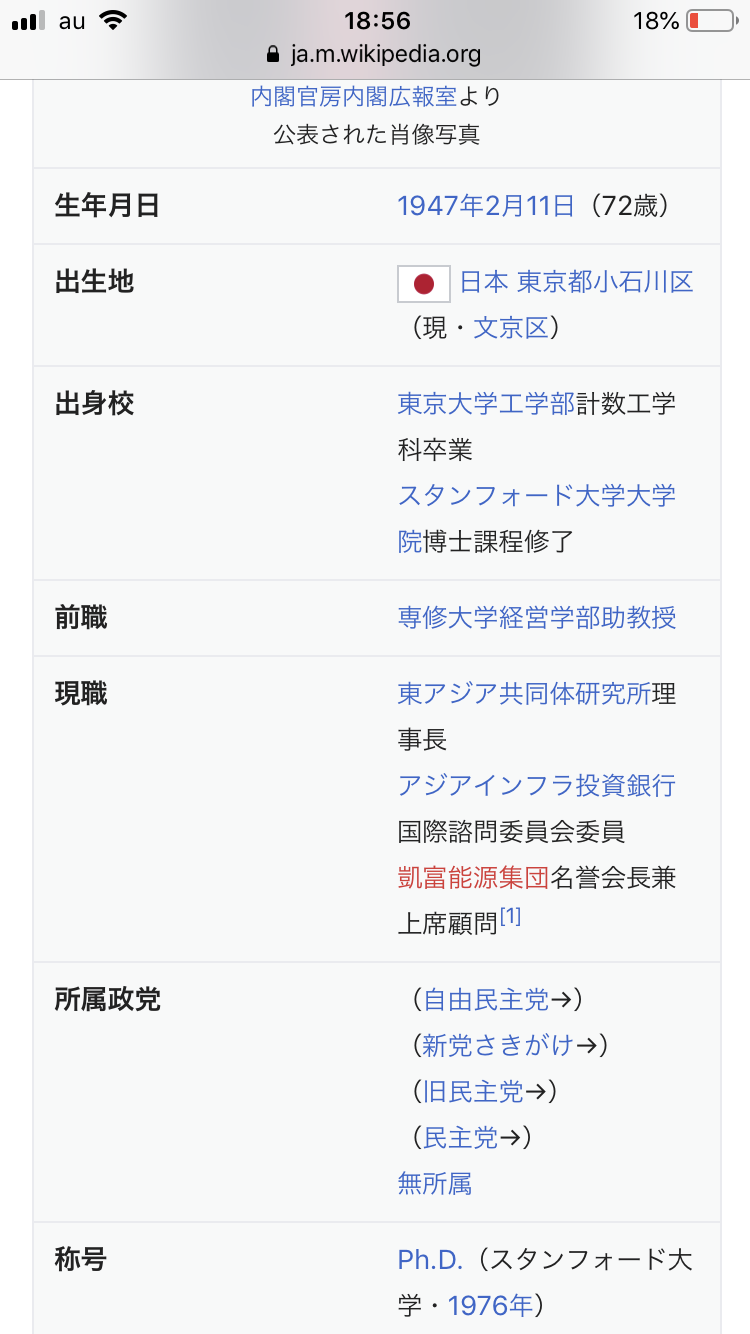Tap the cellular signal bars icon
The image size is (750, 1334).
pos(30,21)
